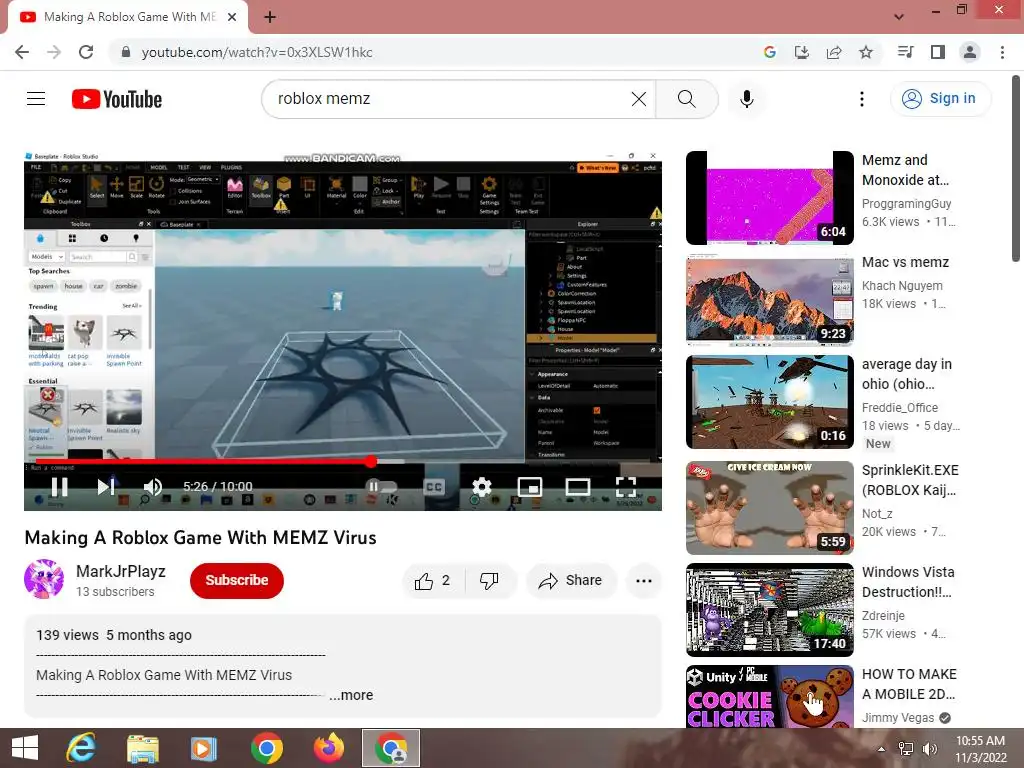Go back in browser
Screen dimensions: 1024x768
[x=22, y=52]
